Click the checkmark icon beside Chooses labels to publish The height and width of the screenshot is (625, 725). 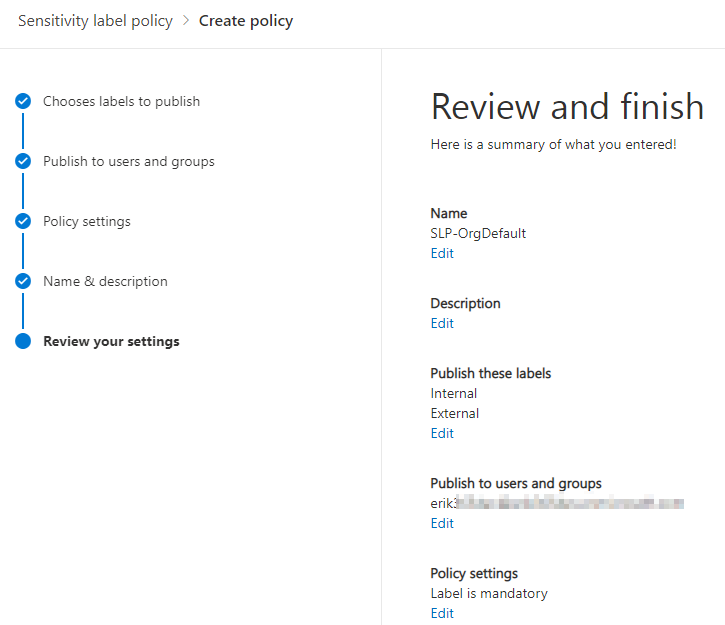click(x=23, y=101)
